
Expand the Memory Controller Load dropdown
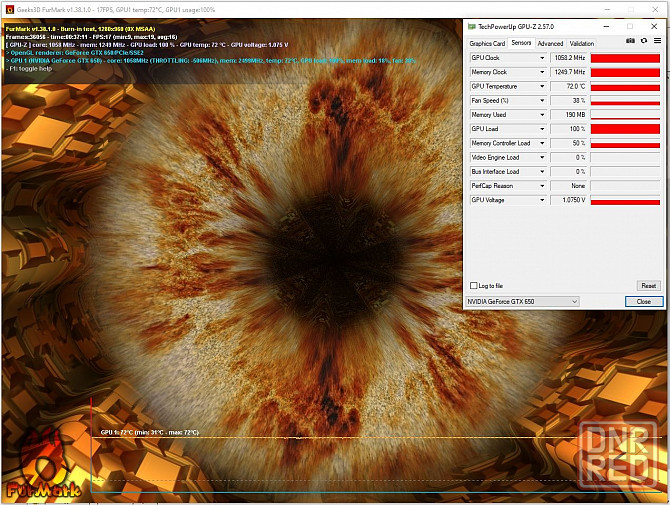pos(542,143)
